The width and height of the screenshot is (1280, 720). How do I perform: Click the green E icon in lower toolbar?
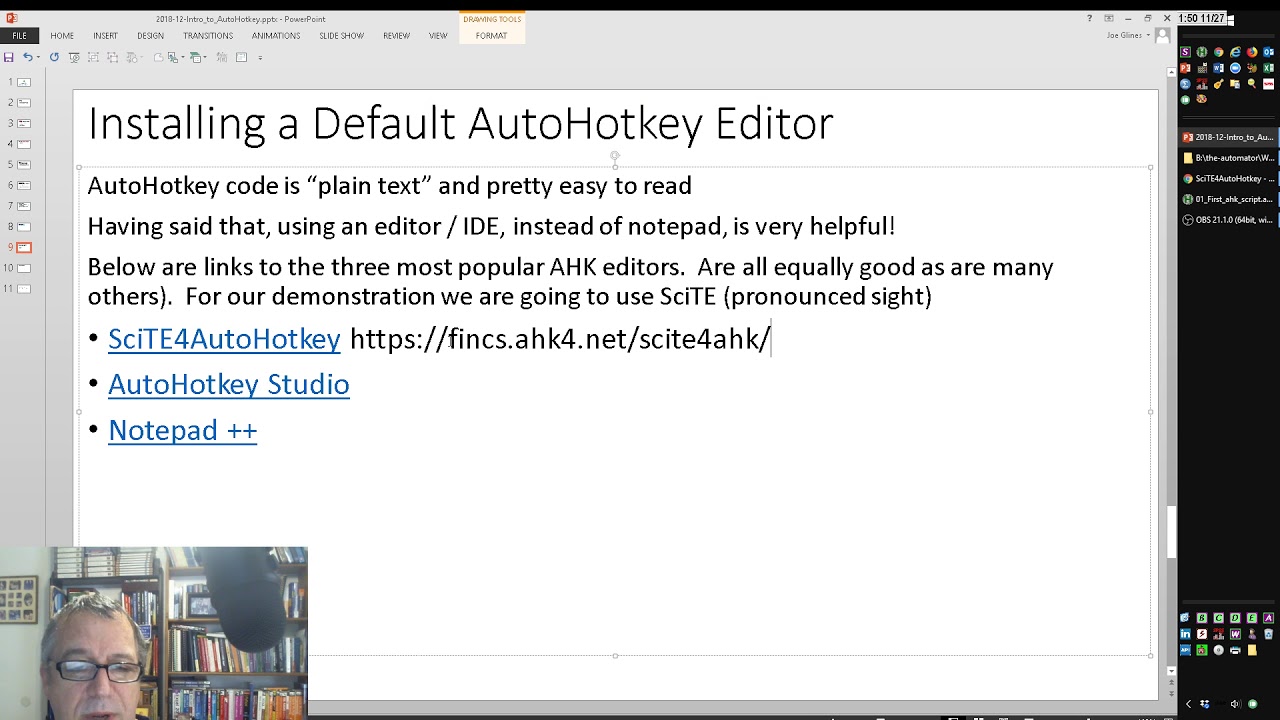click(1252, 618)
